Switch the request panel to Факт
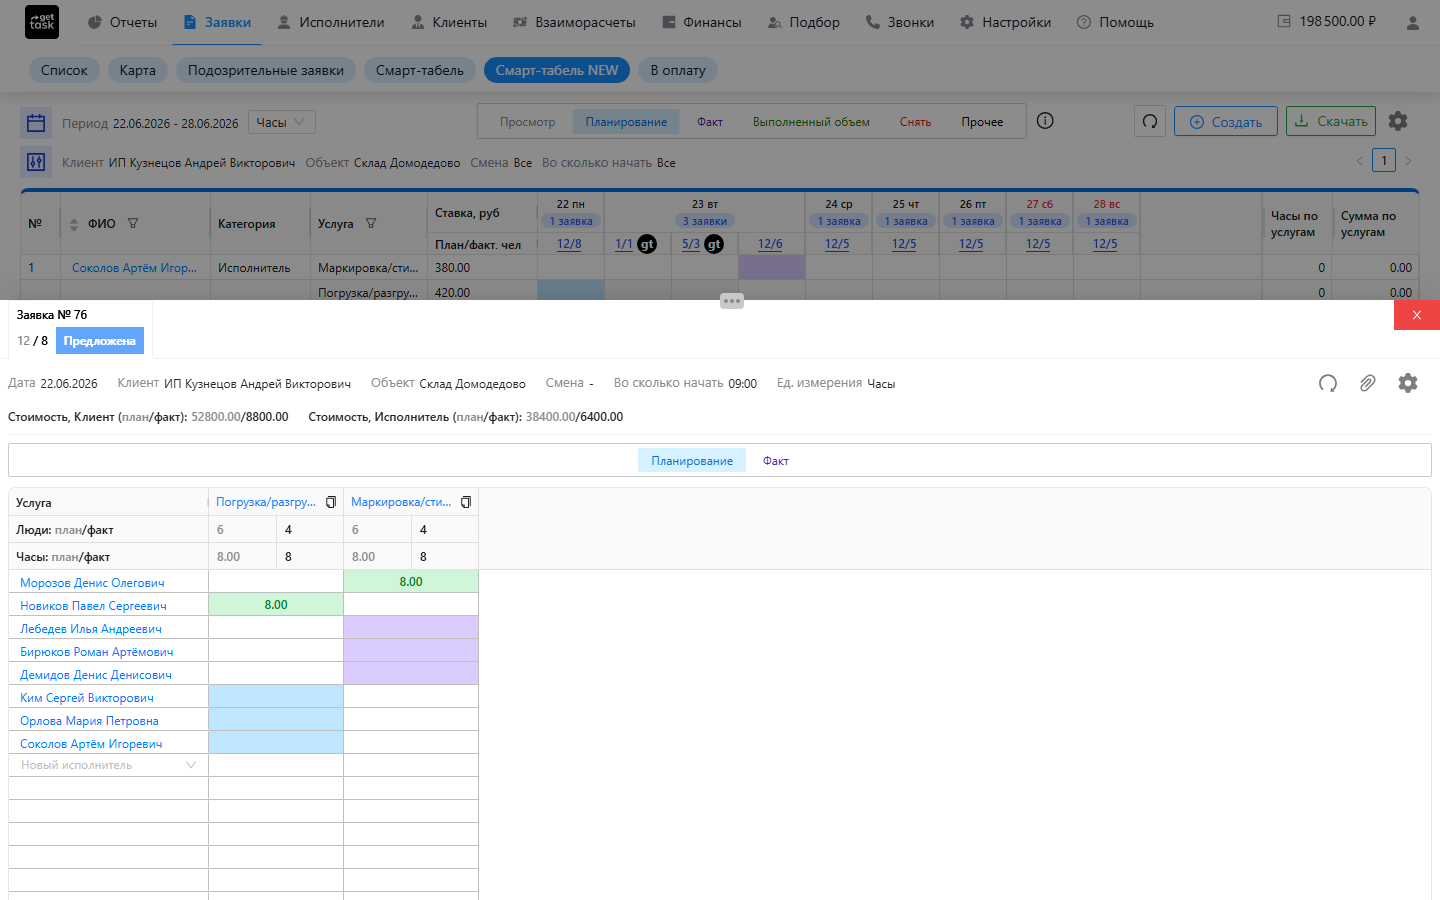The image size is (1440, 900). [776, 461]
